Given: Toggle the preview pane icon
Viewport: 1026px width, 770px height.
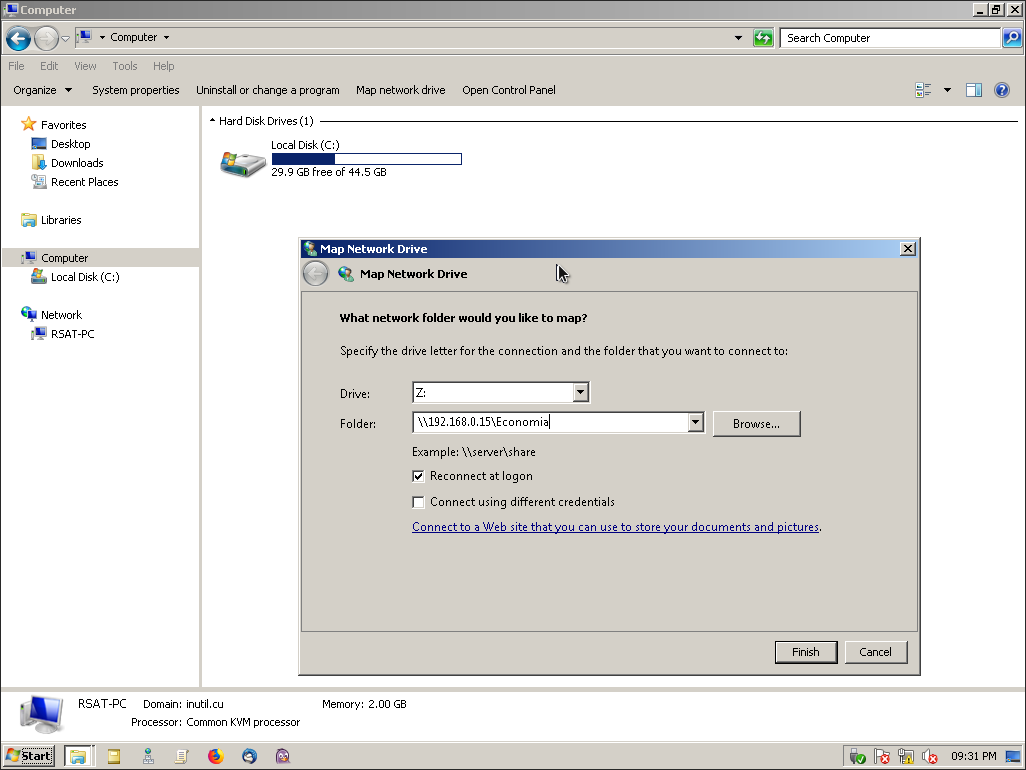Looking at the screenshot, I should click(x=974, y=90).
